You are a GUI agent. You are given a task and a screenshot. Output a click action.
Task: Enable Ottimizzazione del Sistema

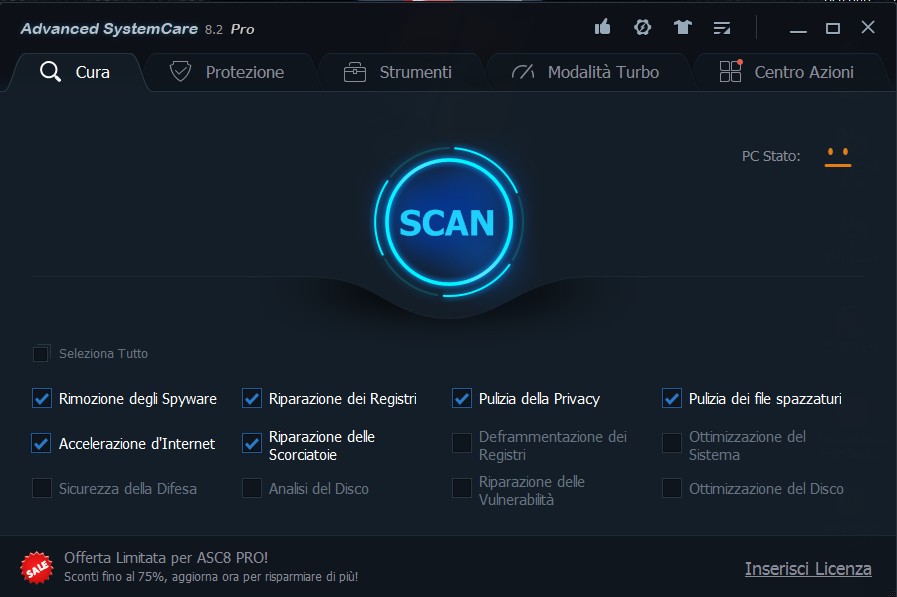coord(672,443)
